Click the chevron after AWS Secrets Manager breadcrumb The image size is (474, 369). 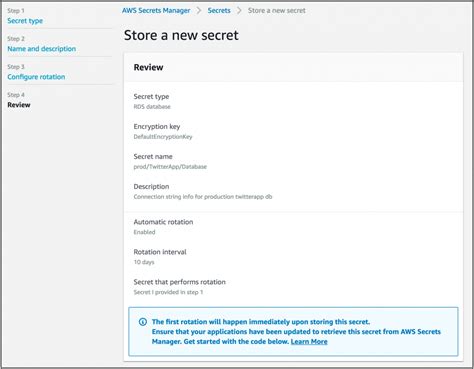[199, 11]
